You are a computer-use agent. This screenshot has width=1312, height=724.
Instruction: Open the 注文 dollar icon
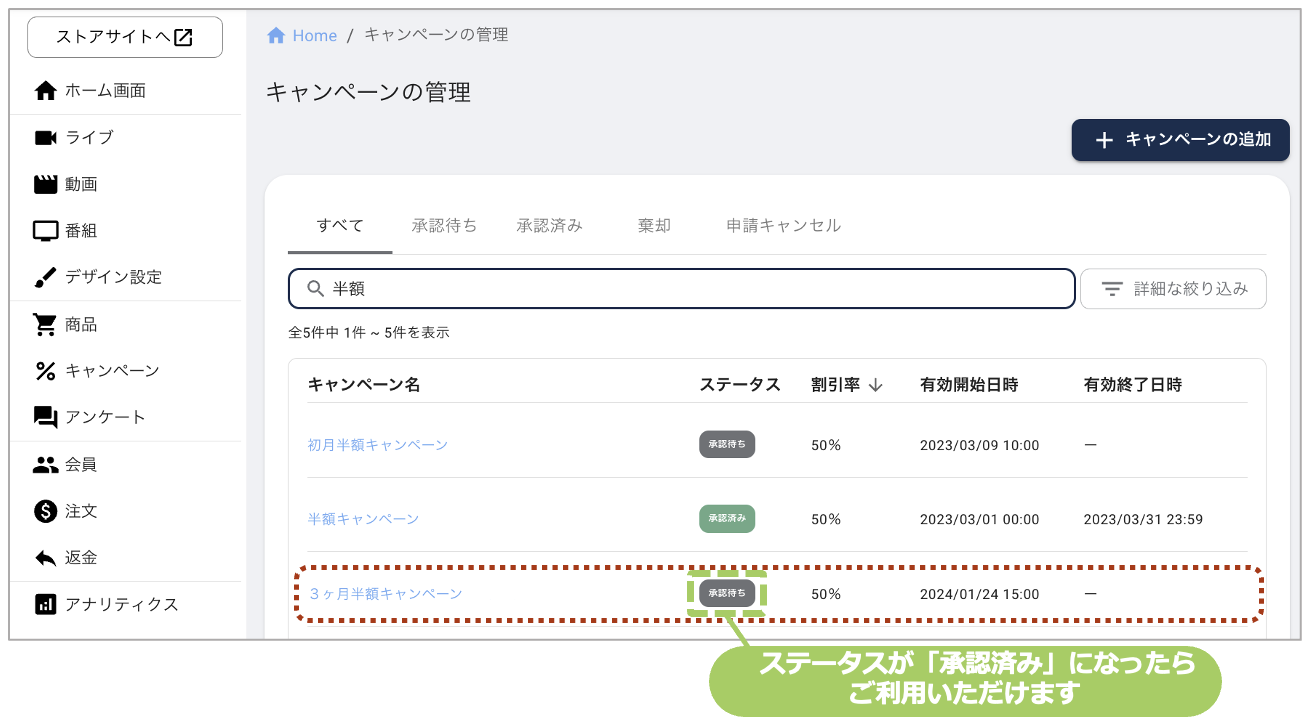45,511
